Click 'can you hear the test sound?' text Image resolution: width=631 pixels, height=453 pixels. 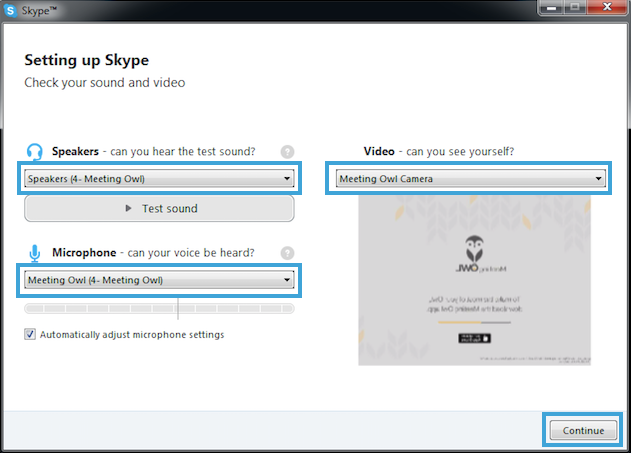coord(183,152)
